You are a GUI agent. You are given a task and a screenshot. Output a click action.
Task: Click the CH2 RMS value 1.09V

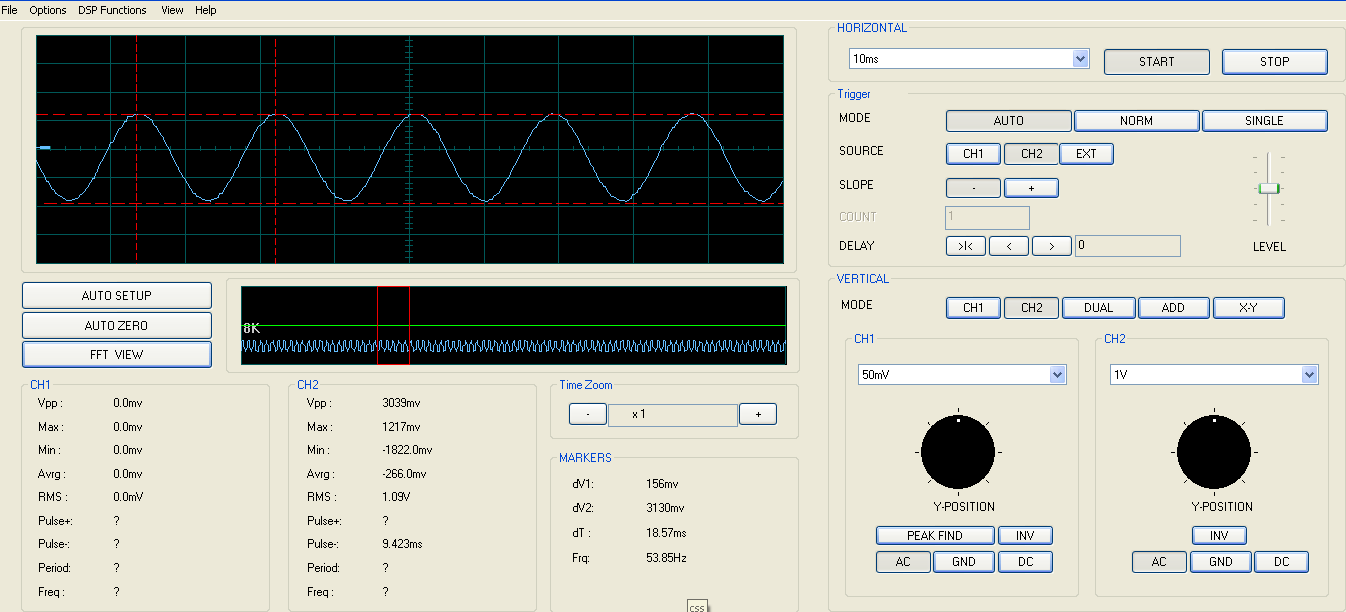tap(396, 497)
